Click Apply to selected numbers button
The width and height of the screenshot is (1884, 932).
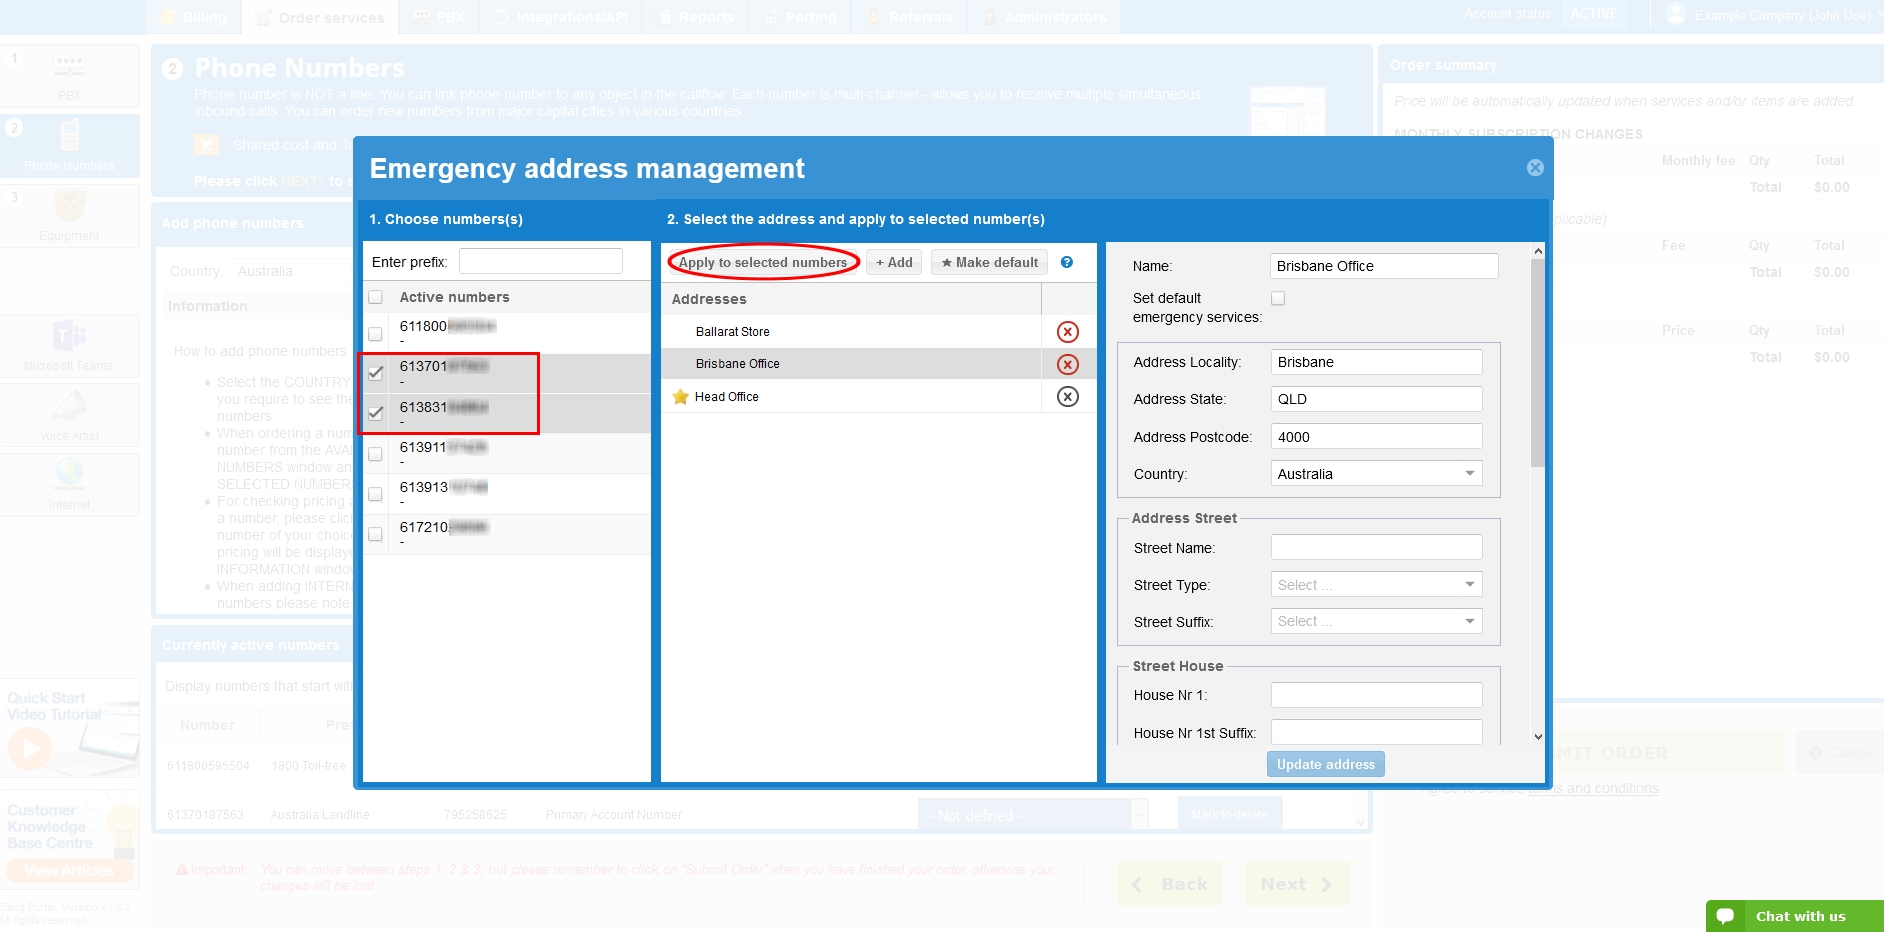[x=763, y=262]
